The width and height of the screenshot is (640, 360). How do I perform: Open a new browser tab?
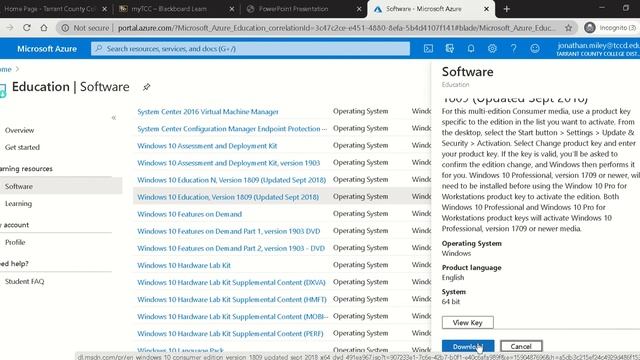click(x=507, y=9)
